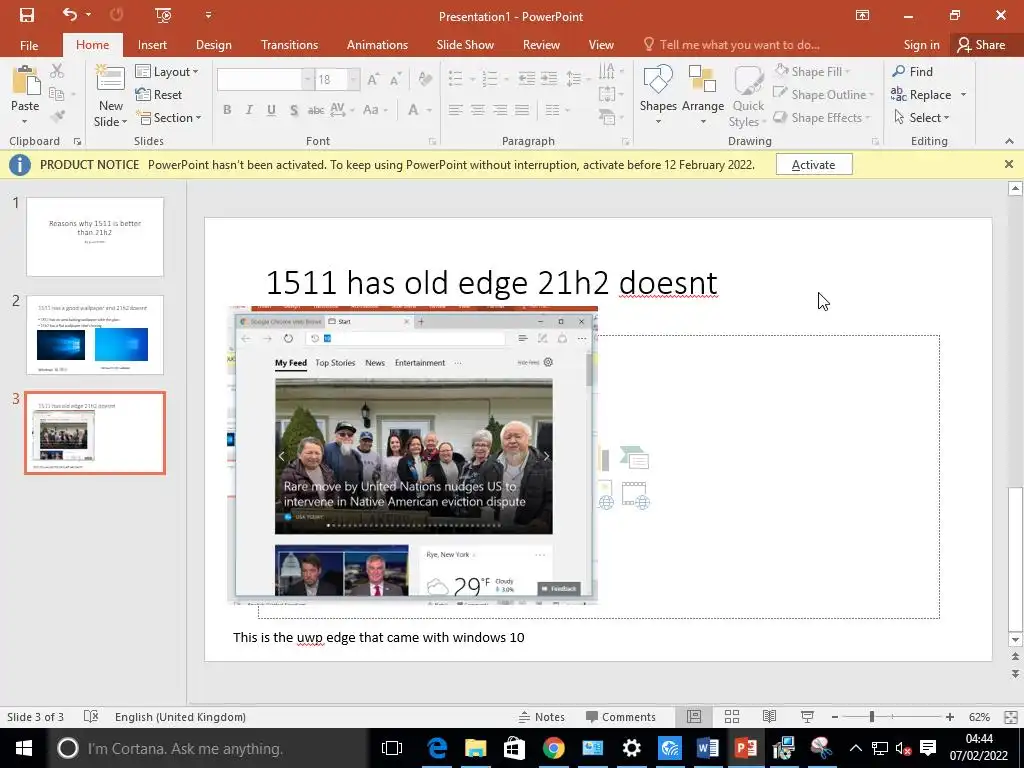Viewport: 1024px width, 768px height.
Task: Cut selection with scissors icon
Action: 57,71
